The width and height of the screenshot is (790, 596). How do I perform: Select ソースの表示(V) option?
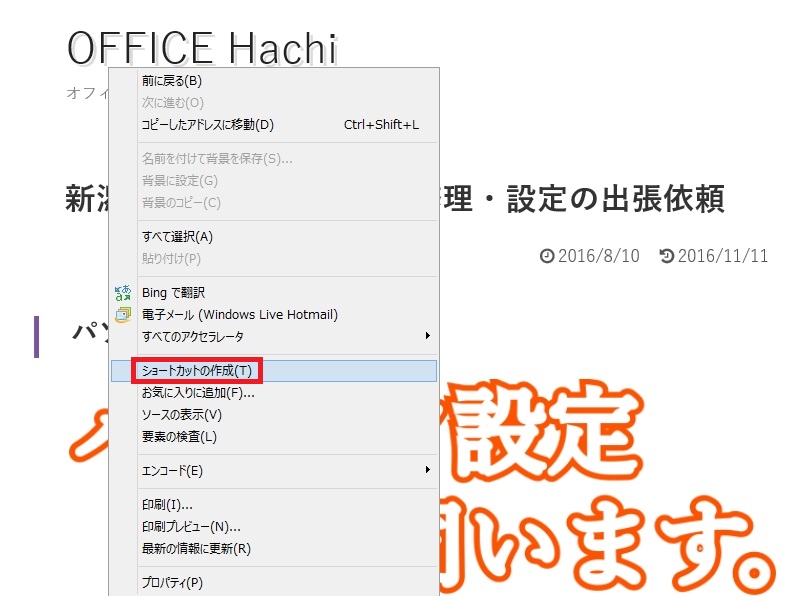274,415
